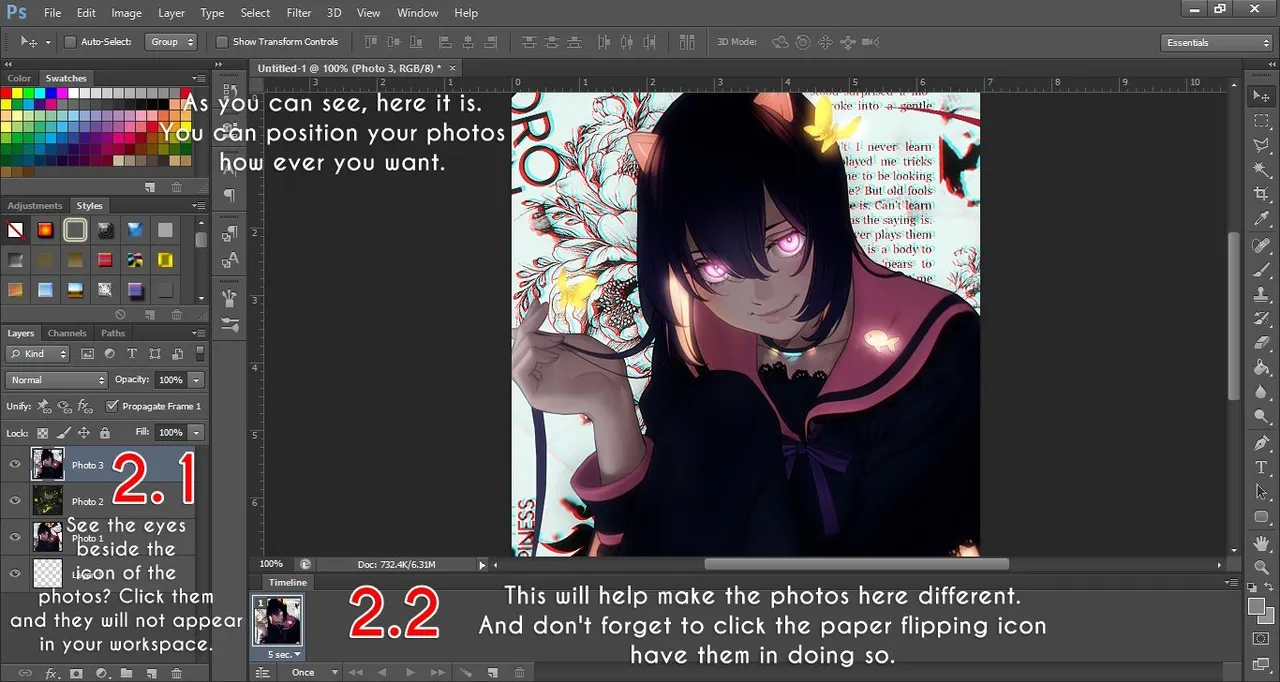Click the foreground color swatch
This screenshot has height=682, width=1280.
coord(1256,607)
